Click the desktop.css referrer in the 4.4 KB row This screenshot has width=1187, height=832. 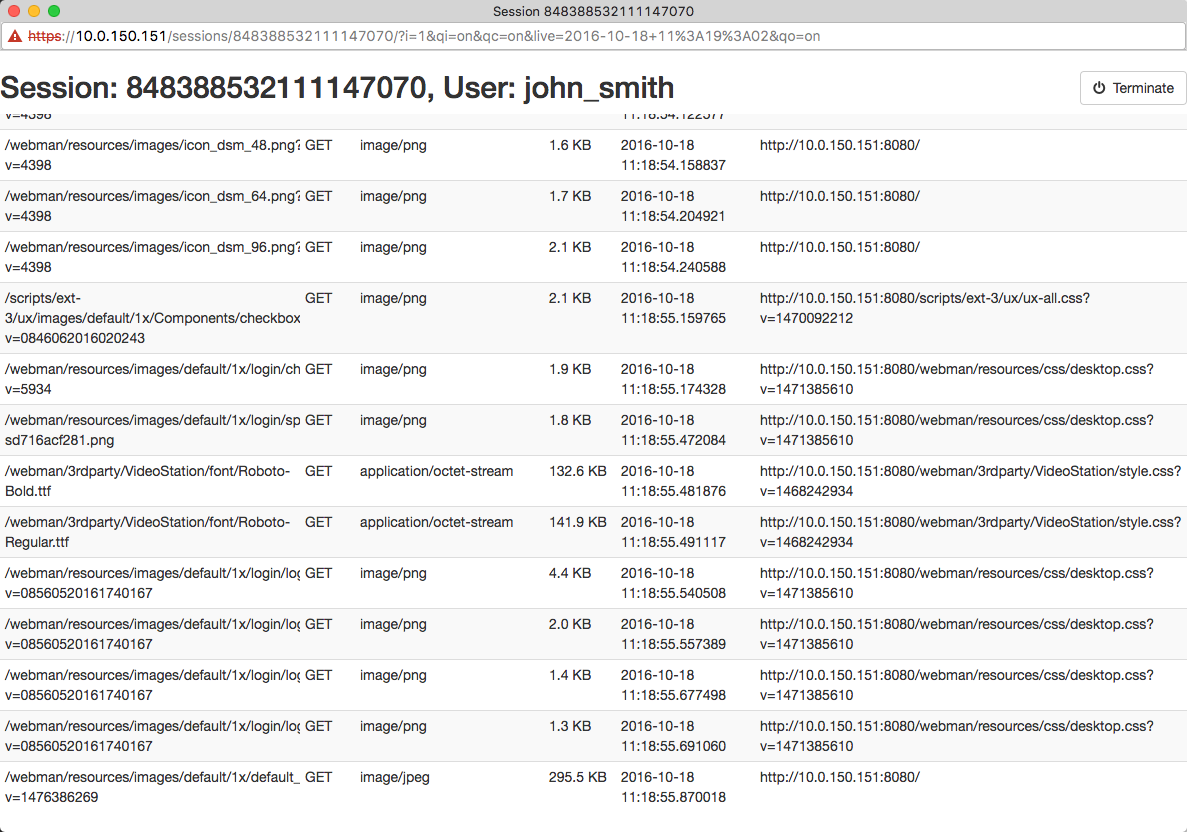pyautogui.click(x=957, y=583)
